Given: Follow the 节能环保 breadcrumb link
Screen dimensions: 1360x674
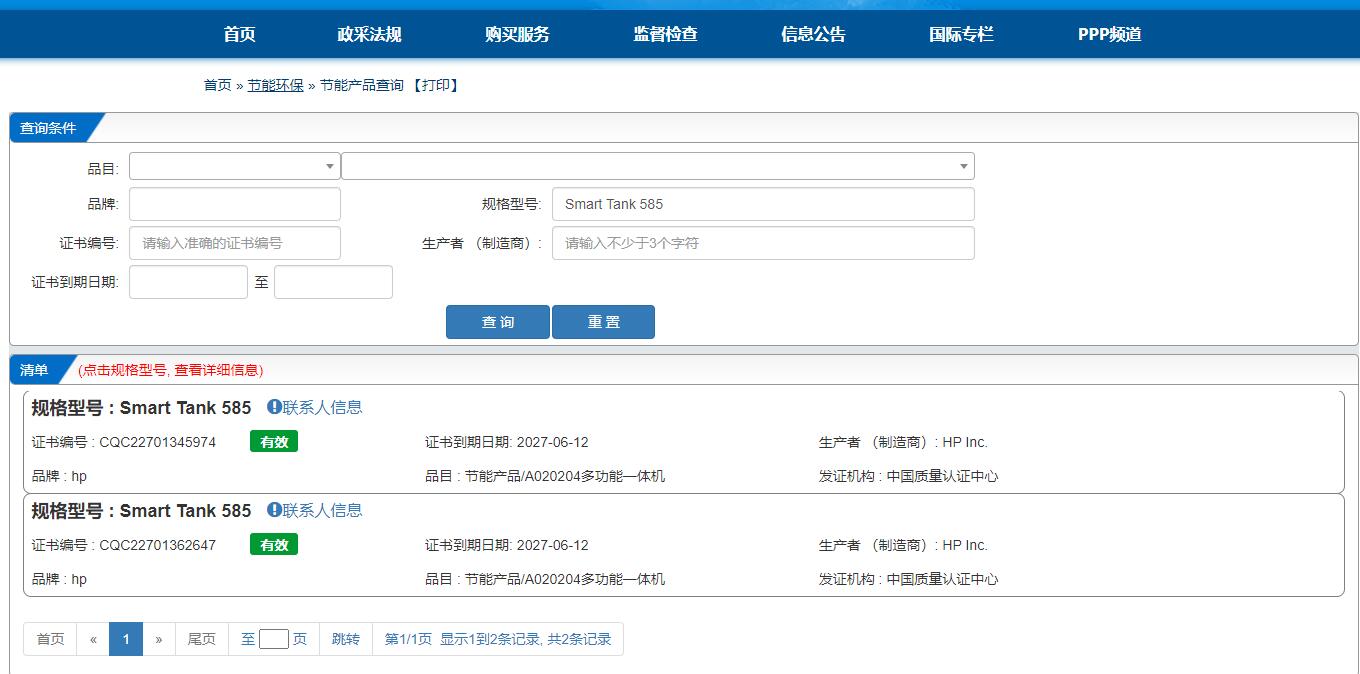Looking at the screenshot, I should click(275, 85).
